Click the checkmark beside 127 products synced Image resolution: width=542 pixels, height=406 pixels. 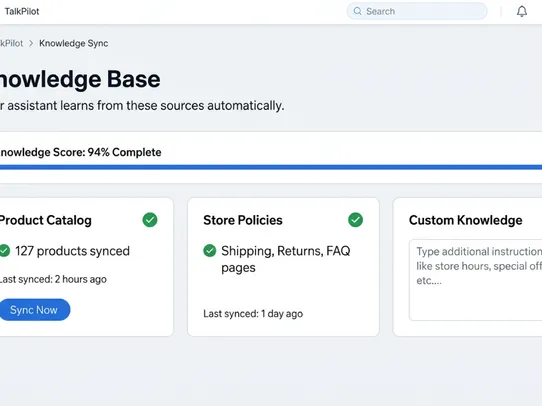click(4, 251)
